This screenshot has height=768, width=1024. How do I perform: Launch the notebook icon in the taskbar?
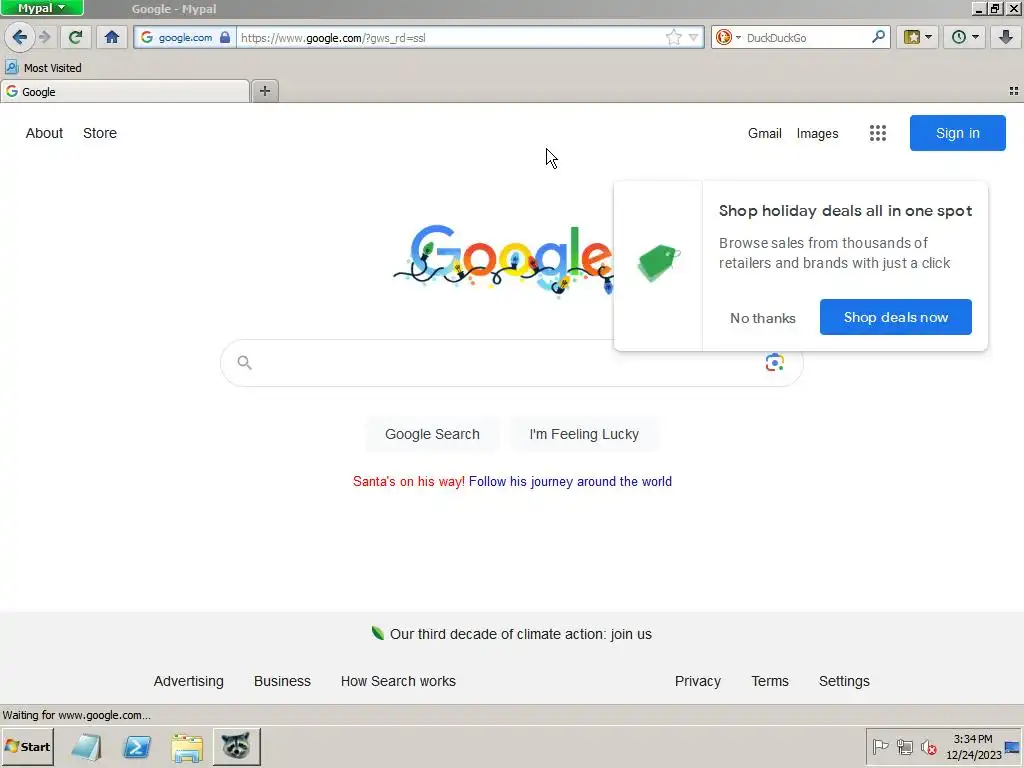[x=86, y=747]
